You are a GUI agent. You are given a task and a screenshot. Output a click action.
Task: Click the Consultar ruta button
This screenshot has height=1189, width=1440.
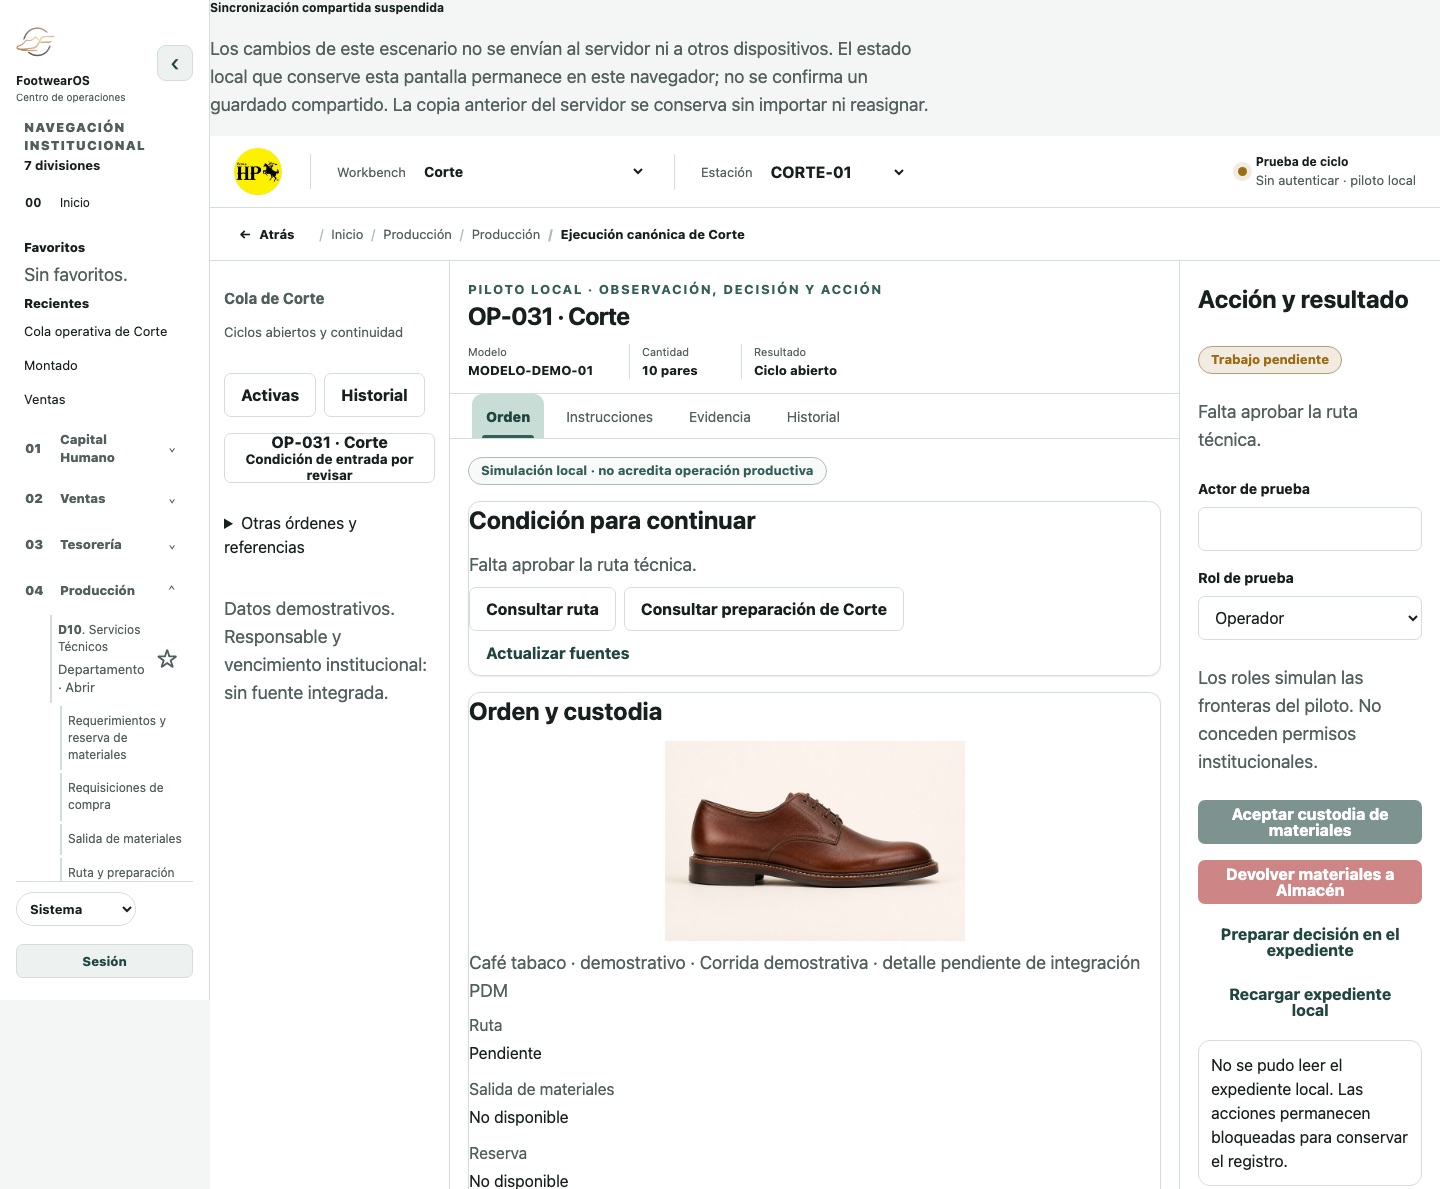point(542,609)
